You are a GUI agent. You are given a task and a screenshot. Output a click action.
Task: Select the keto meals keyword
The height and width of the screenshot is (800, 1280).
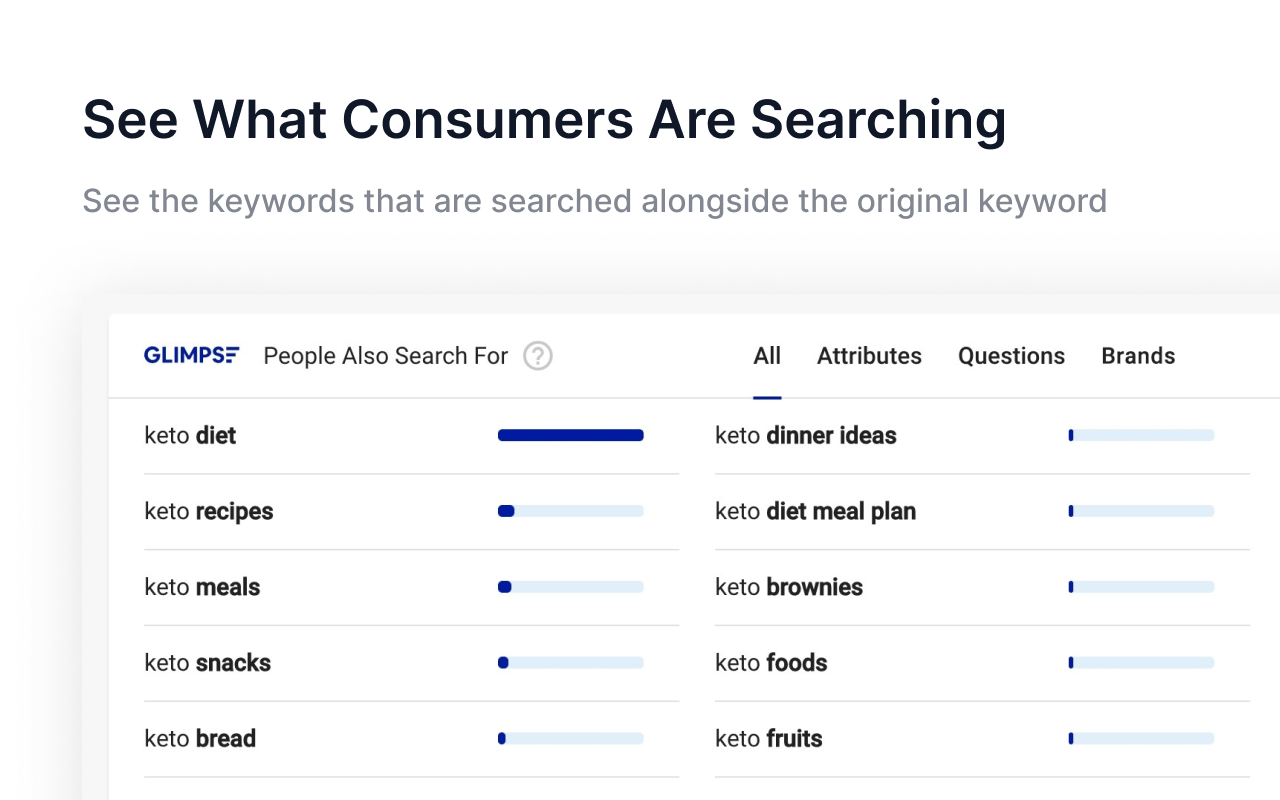coord(202,588)
